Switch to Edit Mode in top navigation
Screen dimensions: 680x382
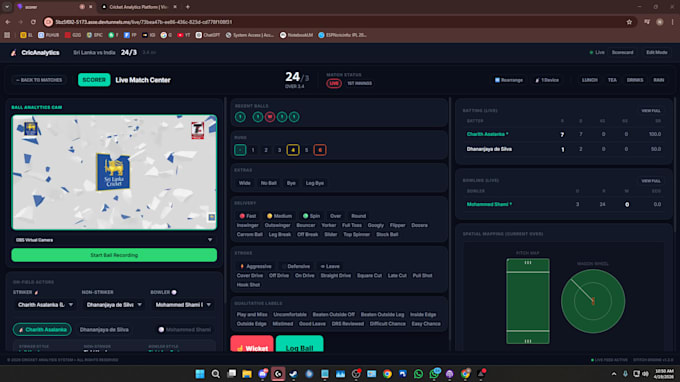tap(657, 52)
